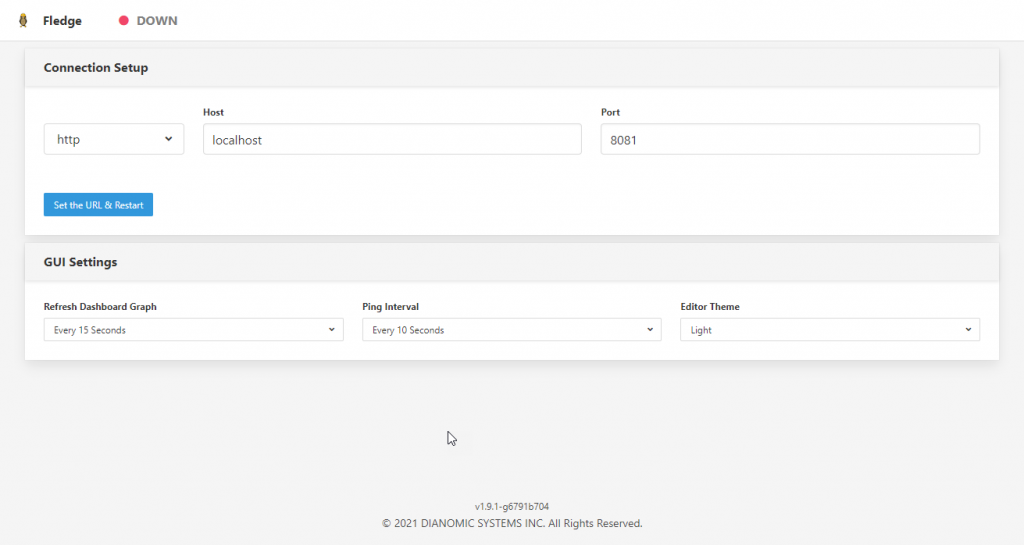The width and height of the screenshot is (1024, 545).
Task: Click the Host field label
Action: click(213, 112)
